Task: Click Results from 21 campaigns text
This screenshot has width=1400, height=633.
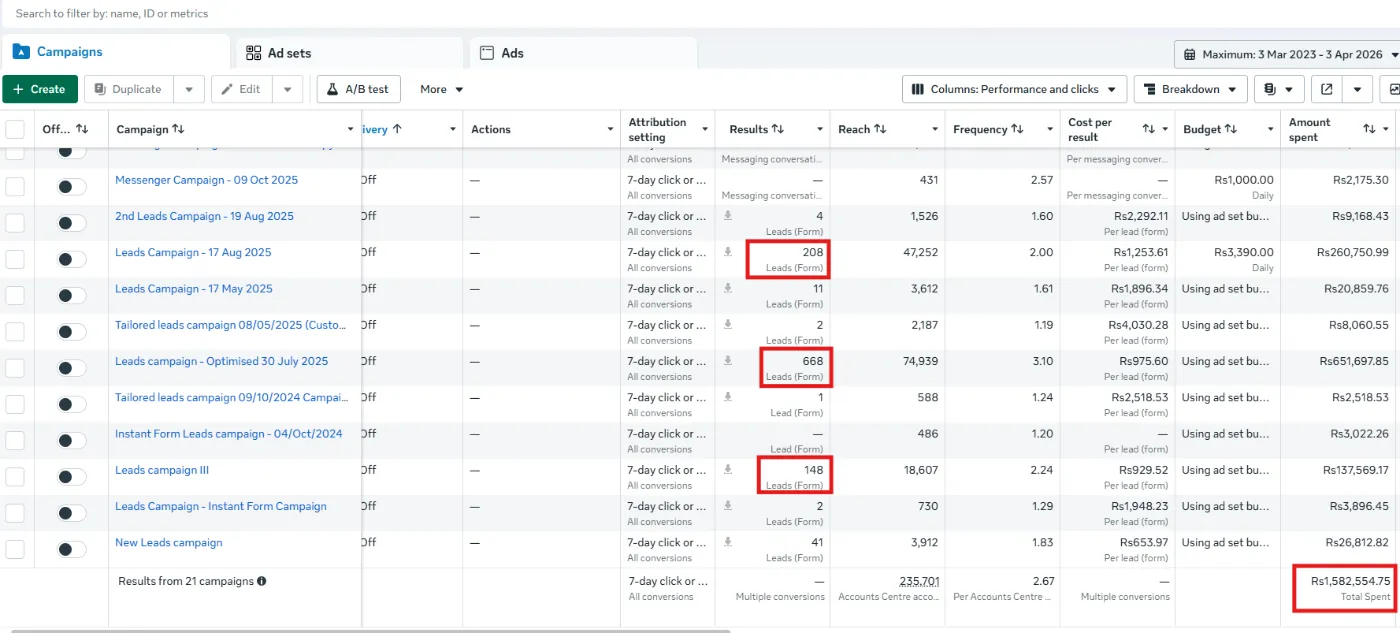Action: (x=186, y=581)
